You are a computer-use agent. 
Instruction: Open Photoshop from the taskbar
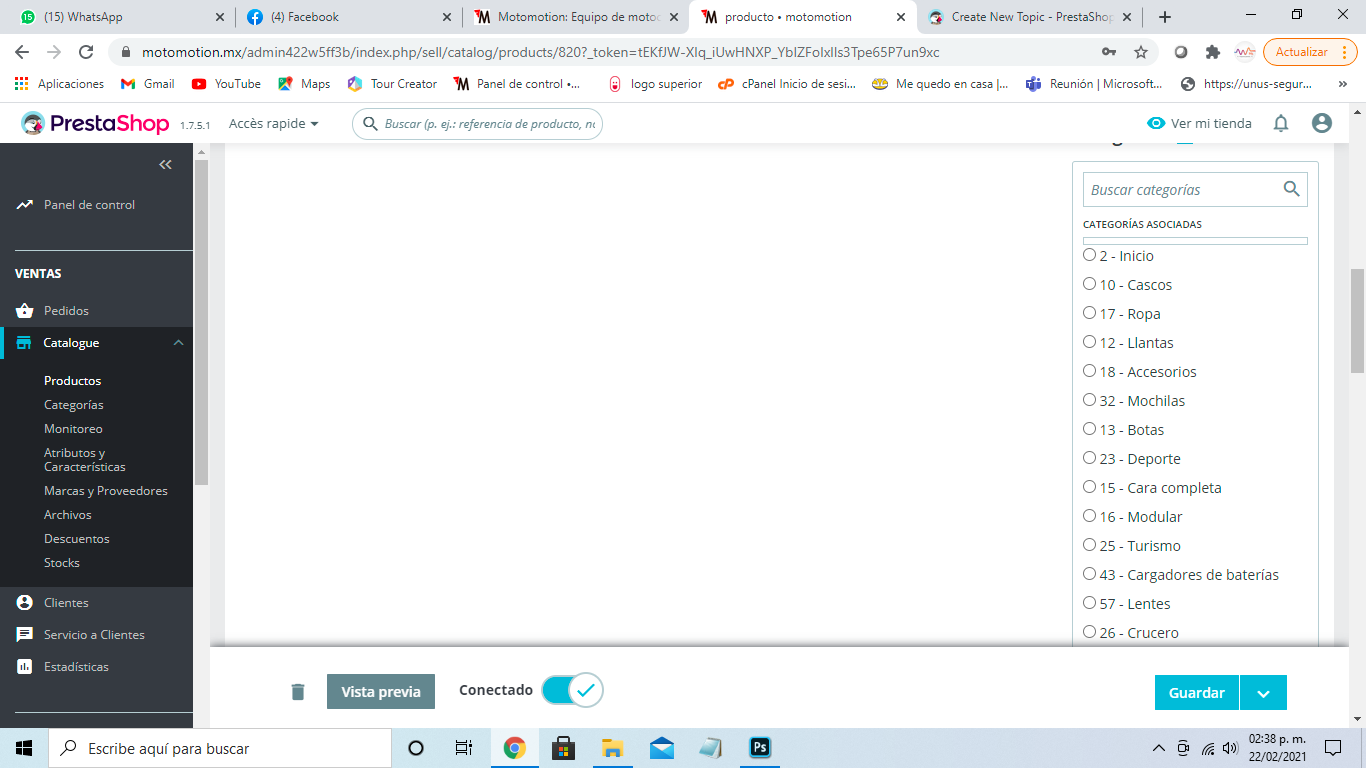click(760, 748)
